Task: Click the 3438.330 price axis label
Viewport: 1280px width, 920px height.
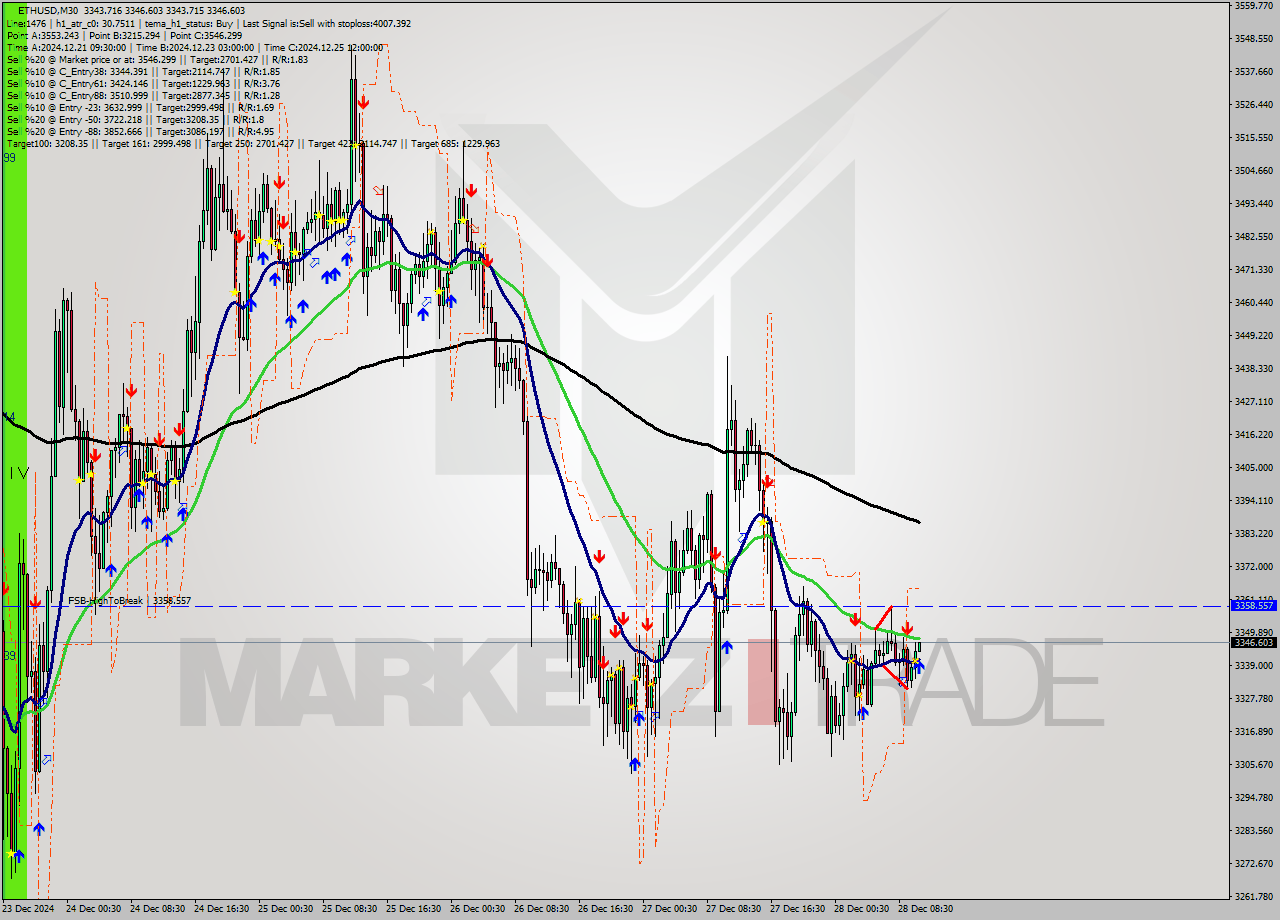Action: (x=1253, y=368)
